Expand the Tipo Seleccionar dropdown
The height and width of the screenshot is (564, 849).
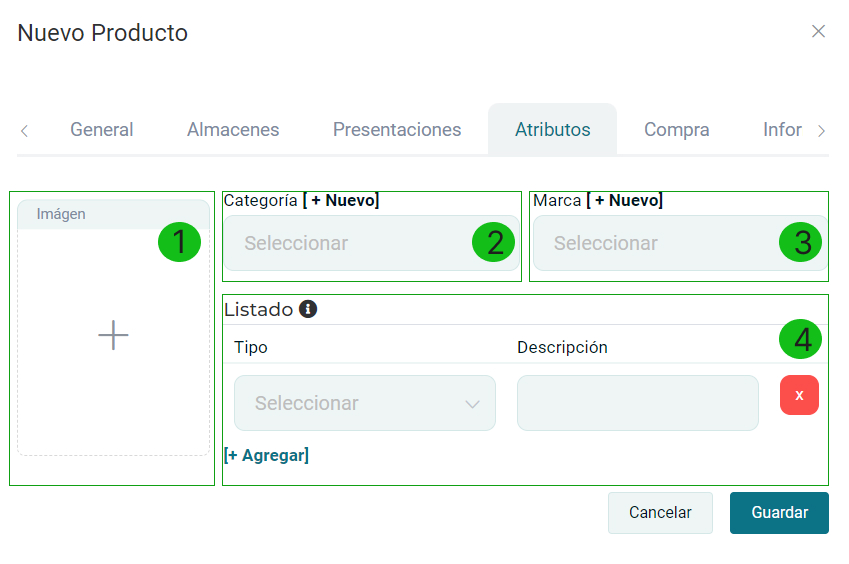tap(365, 403)
